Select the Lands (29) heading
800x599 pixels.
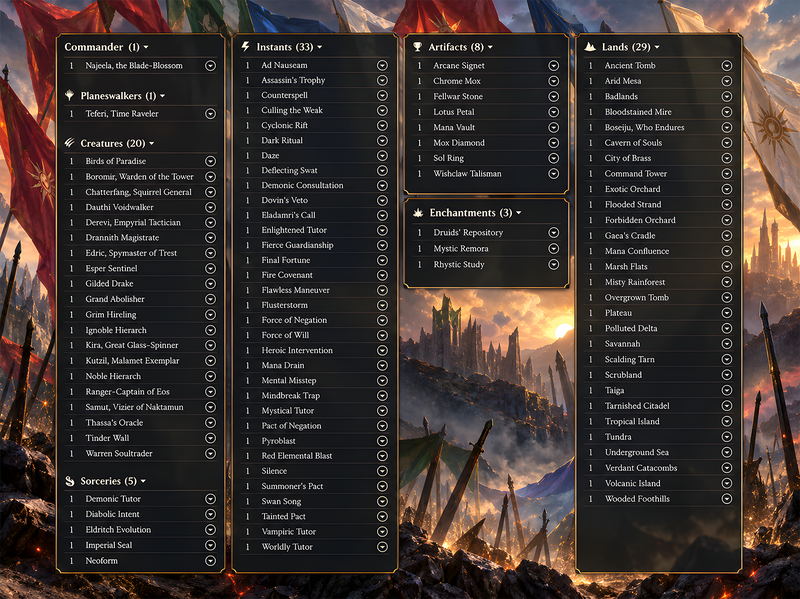click(x=626, y=47)
